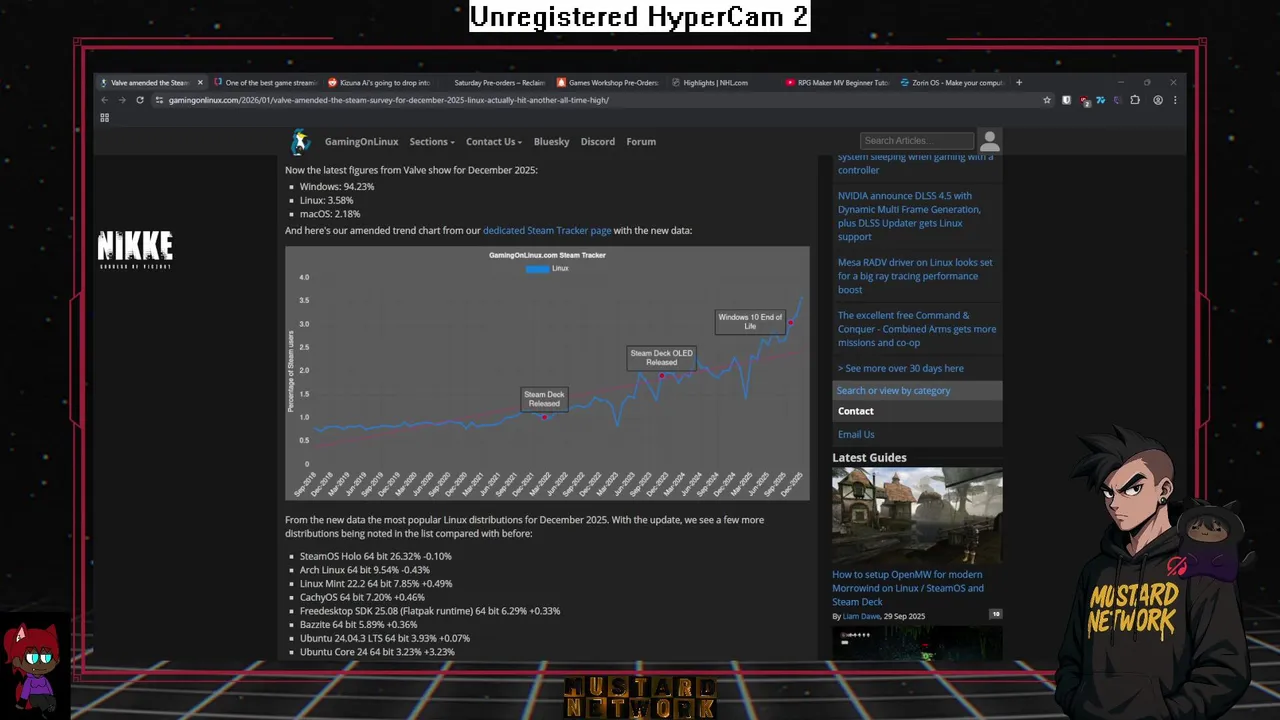
Task: Open the red shield blocker extension icon
Action: point(1084,101)
